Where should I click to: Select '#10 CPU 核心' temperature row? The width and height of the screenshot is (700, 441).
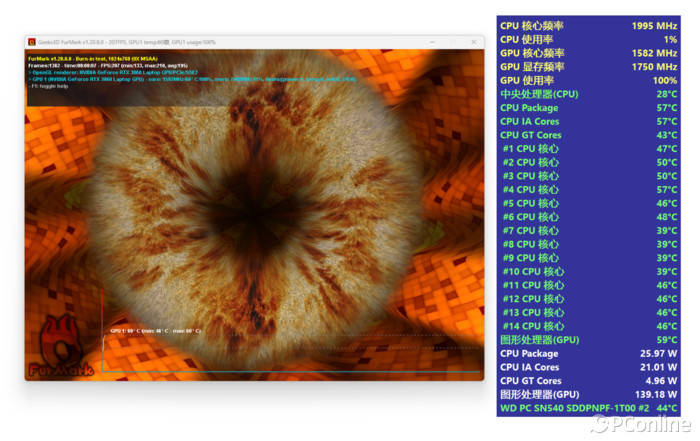588,271
